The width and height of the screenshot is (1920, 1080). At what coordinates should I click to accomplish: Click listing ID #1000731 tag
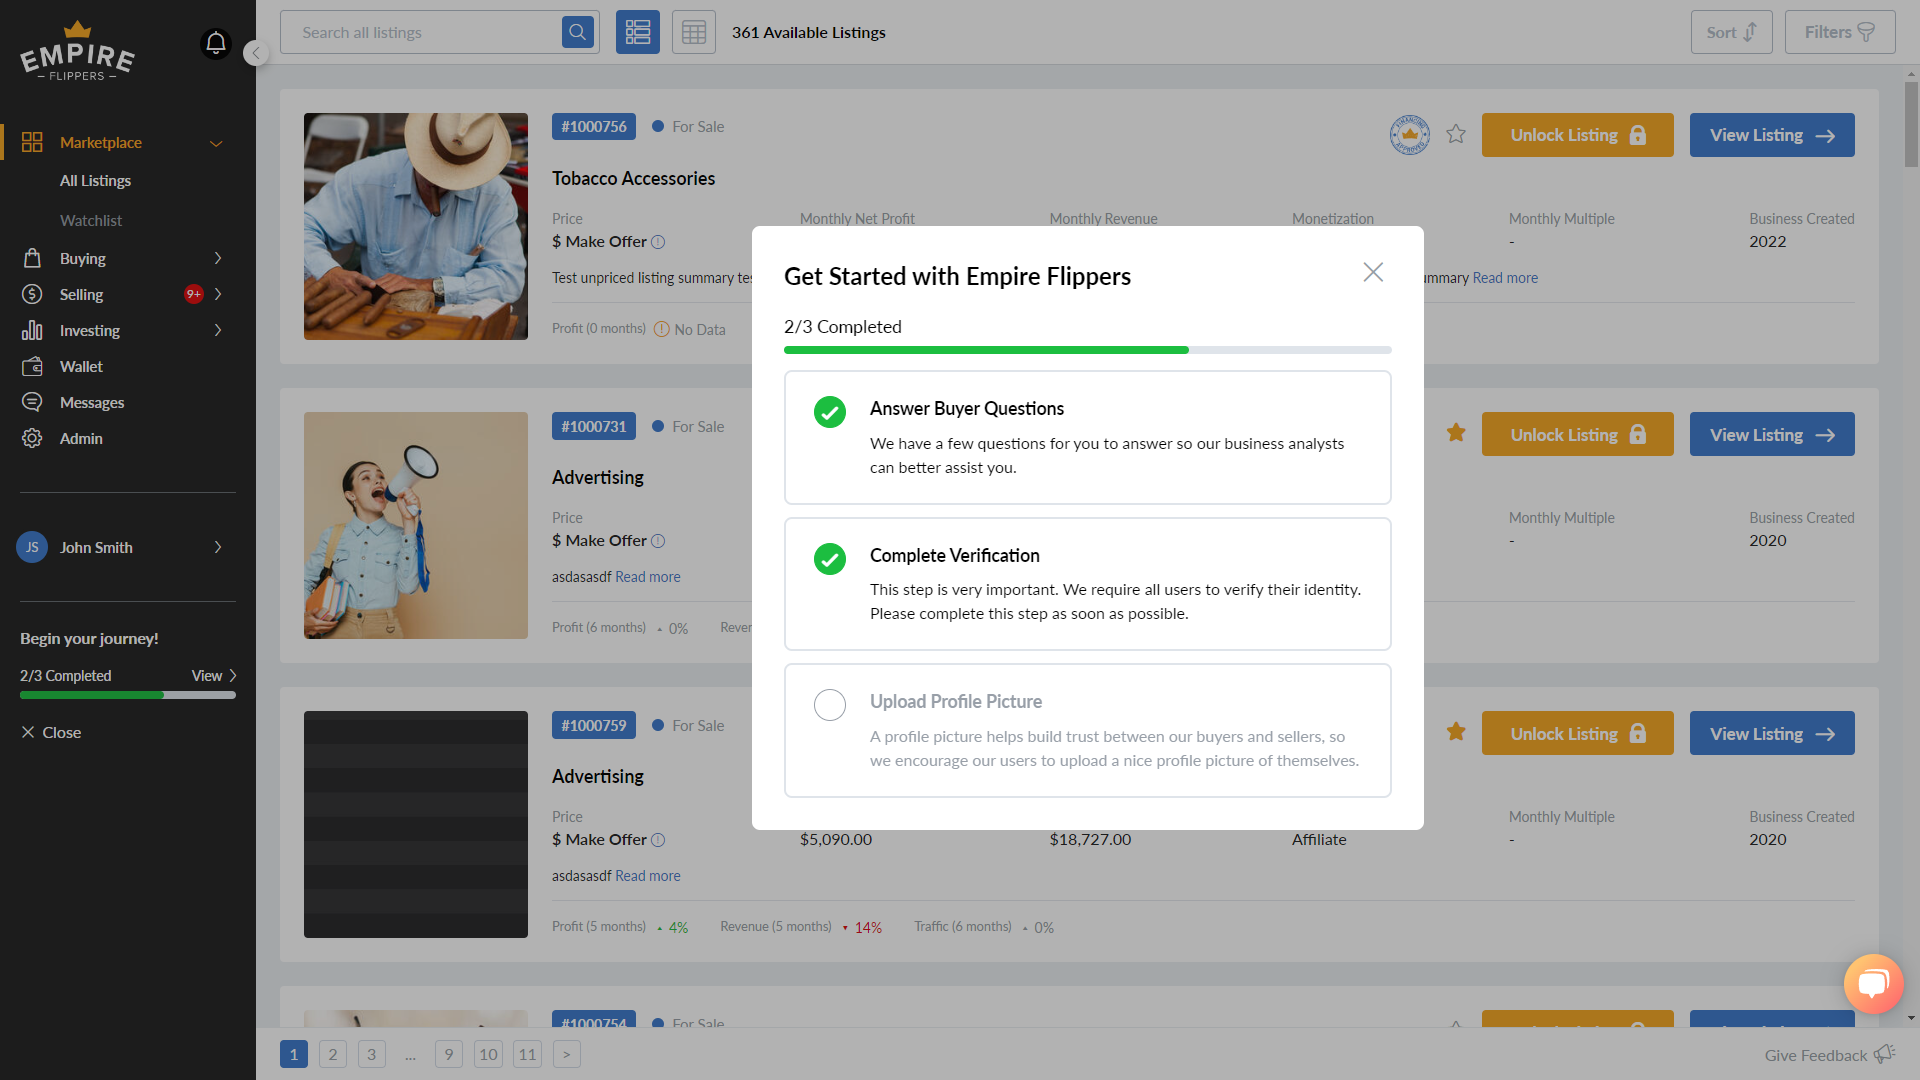(x=594, y=426)
